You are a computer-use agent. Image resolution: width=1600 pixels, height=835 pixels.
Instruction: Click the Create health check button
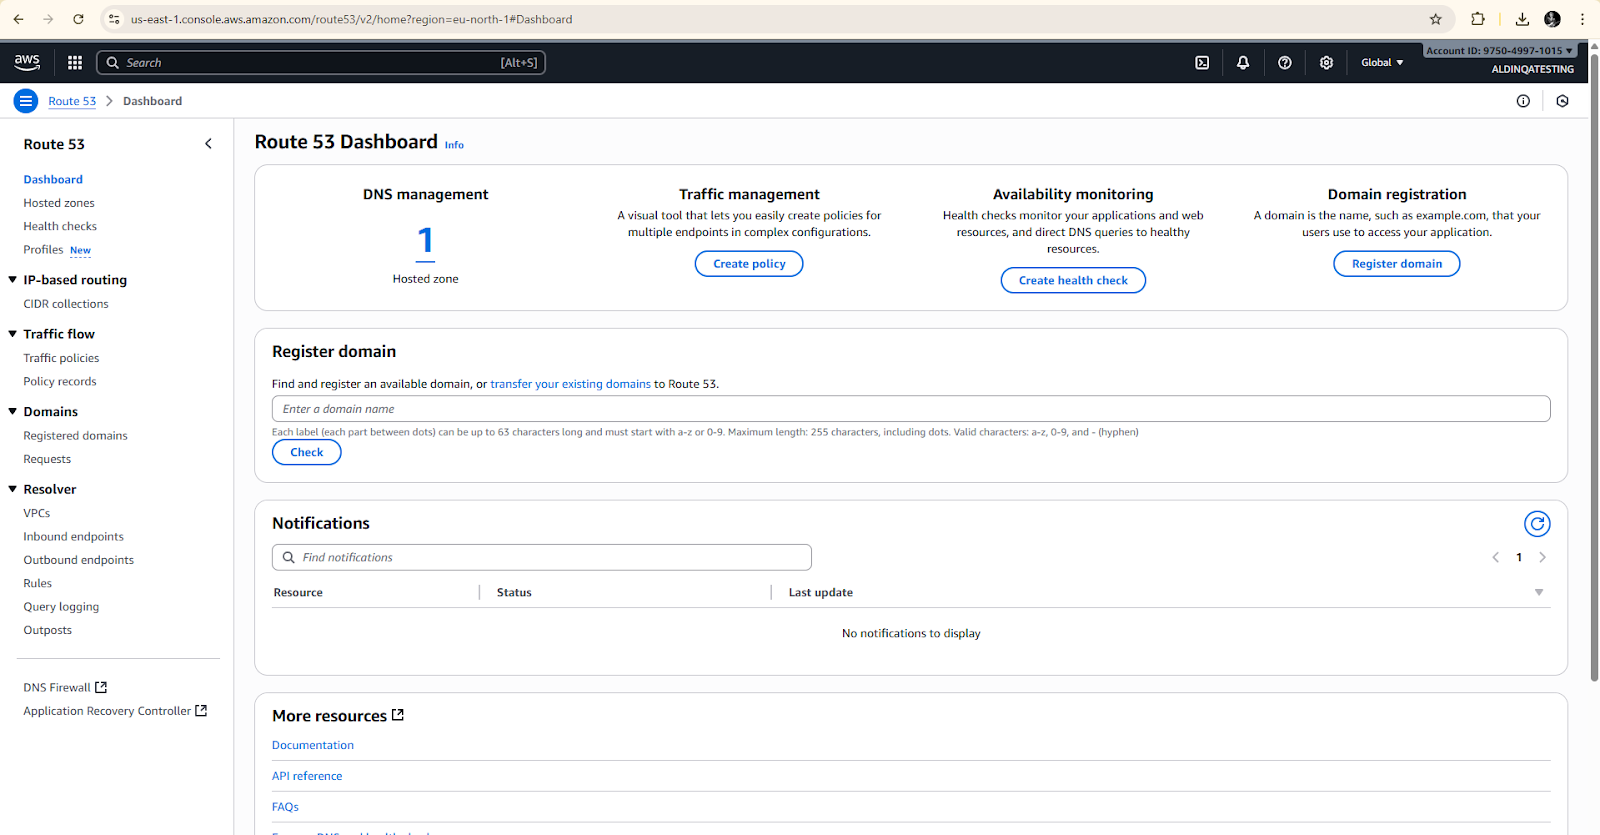coord(1073,281)
